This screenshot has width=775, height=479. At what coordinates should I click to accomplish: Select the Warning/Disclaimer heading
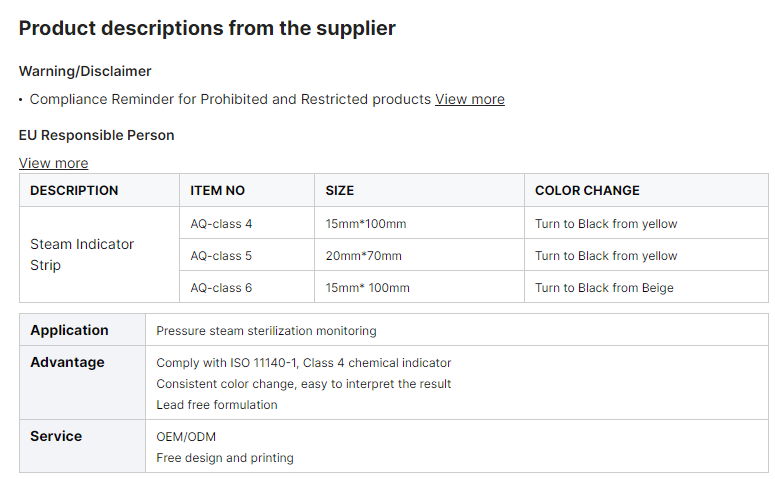click(85, 71)
